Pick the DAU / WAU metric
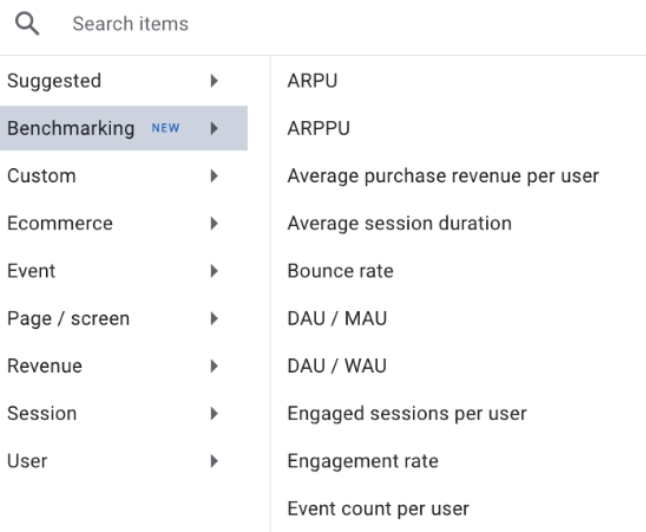Screen dimensions: 646x532 (337, 366)
